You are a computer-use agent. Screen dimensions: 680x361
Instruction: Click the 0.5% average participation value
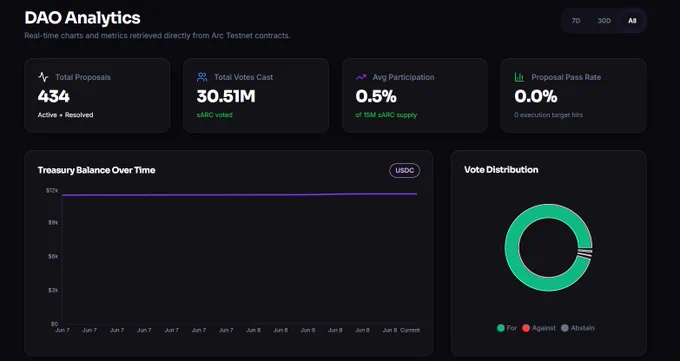pos(376,96)
